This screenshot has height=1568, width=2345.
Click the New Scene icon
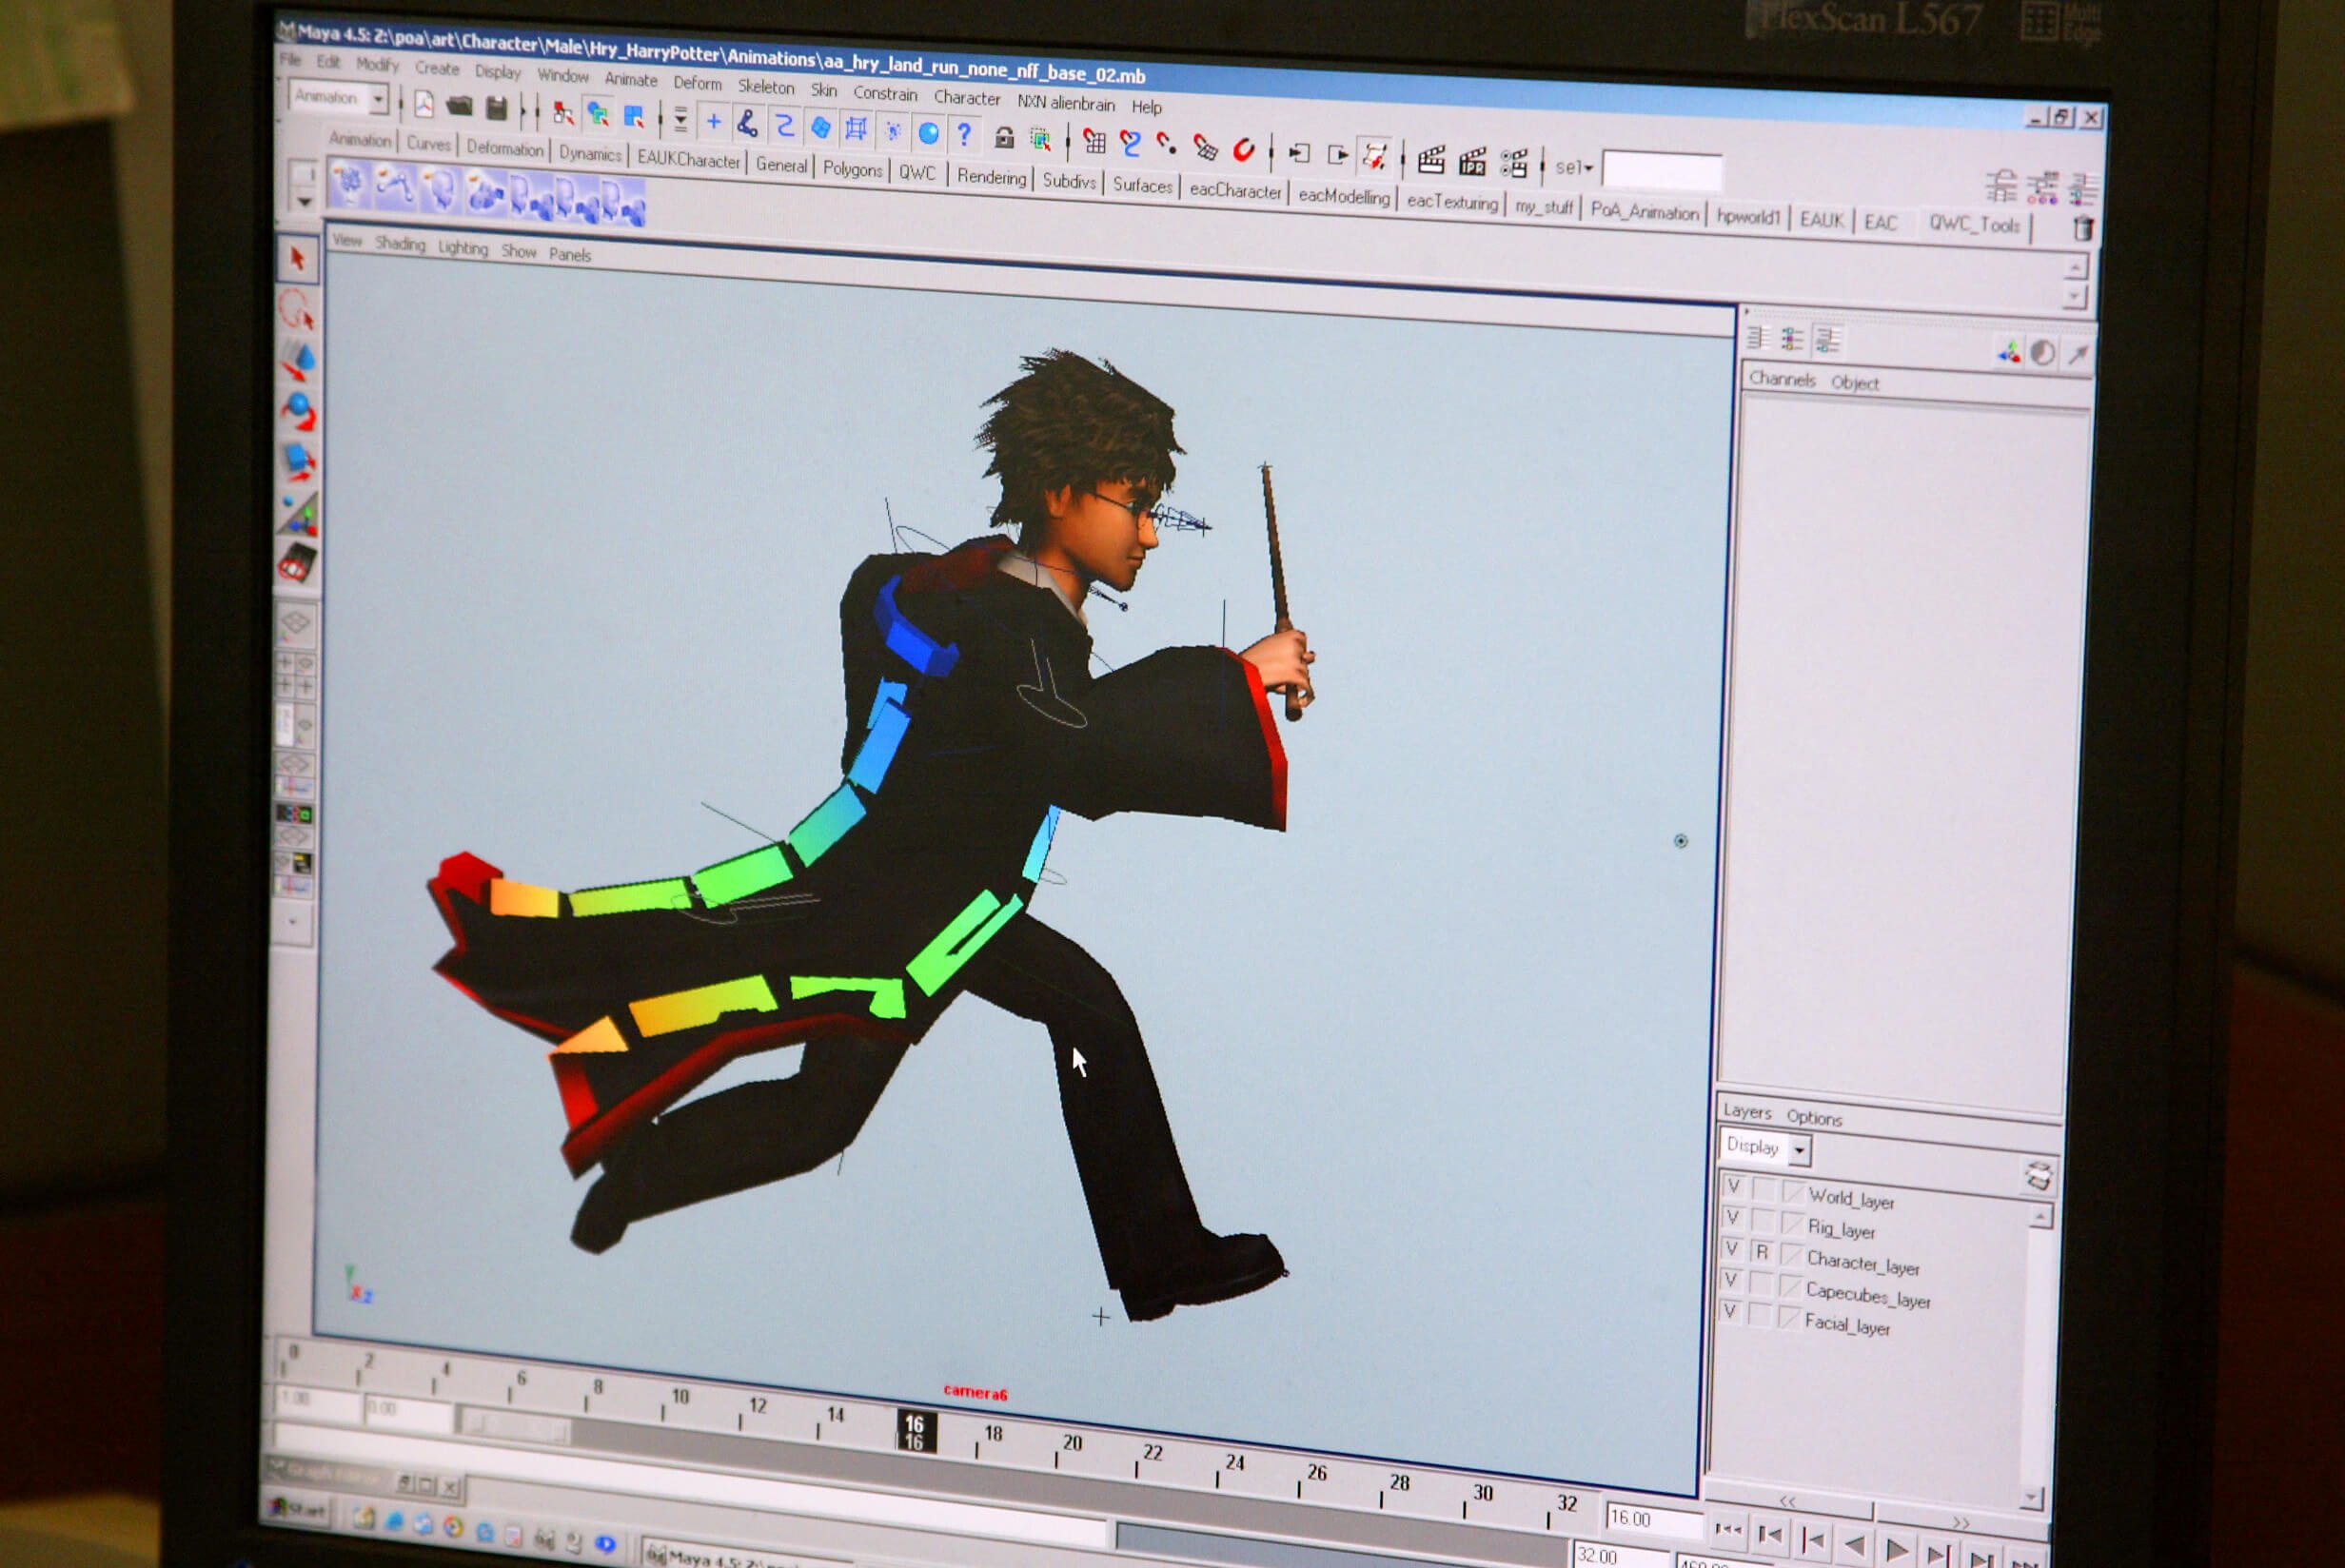pyautogui.click(x=424, y=105)
